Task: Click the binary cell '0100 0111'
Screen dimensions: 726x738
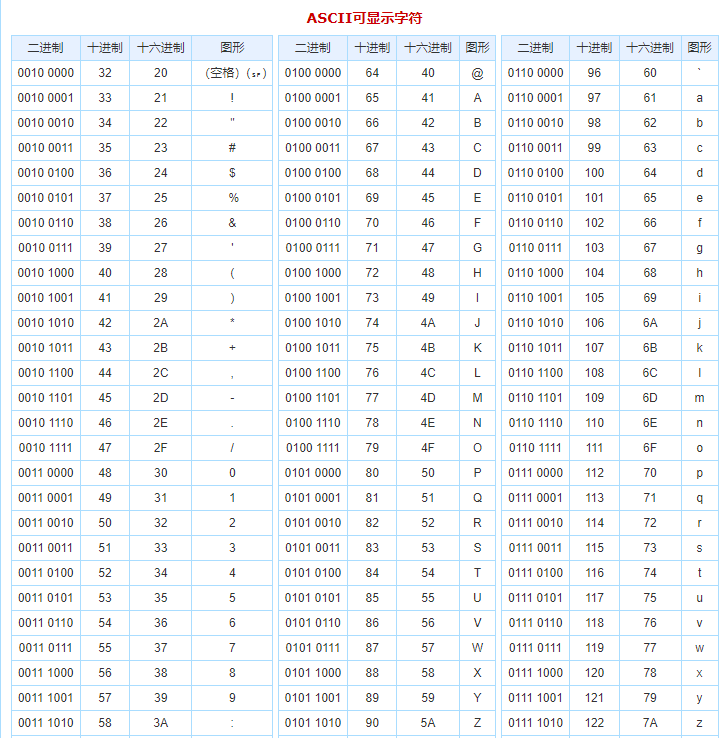Action: point(313,248)
